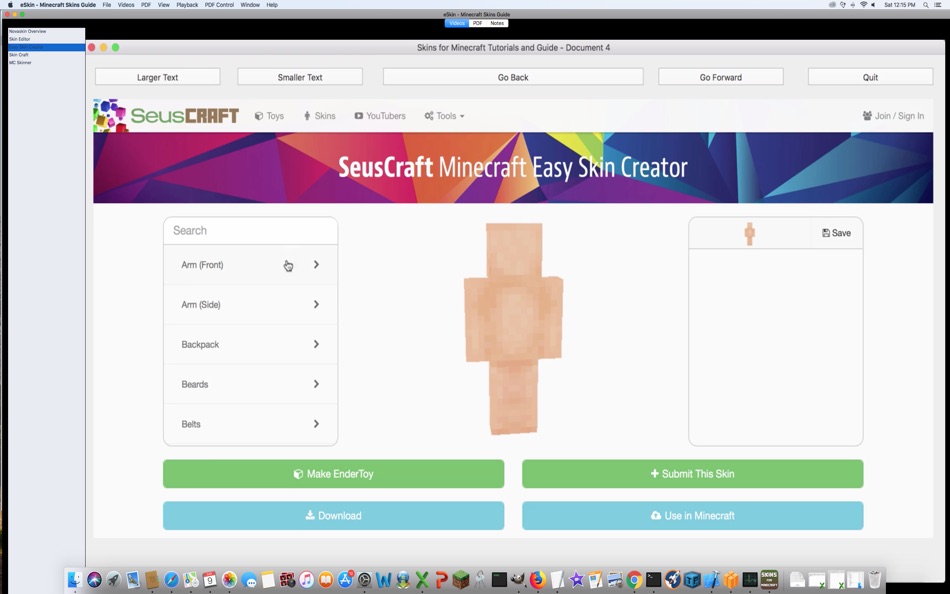Select the Belts text
This screenshot has width=950, height=594.
191,424
